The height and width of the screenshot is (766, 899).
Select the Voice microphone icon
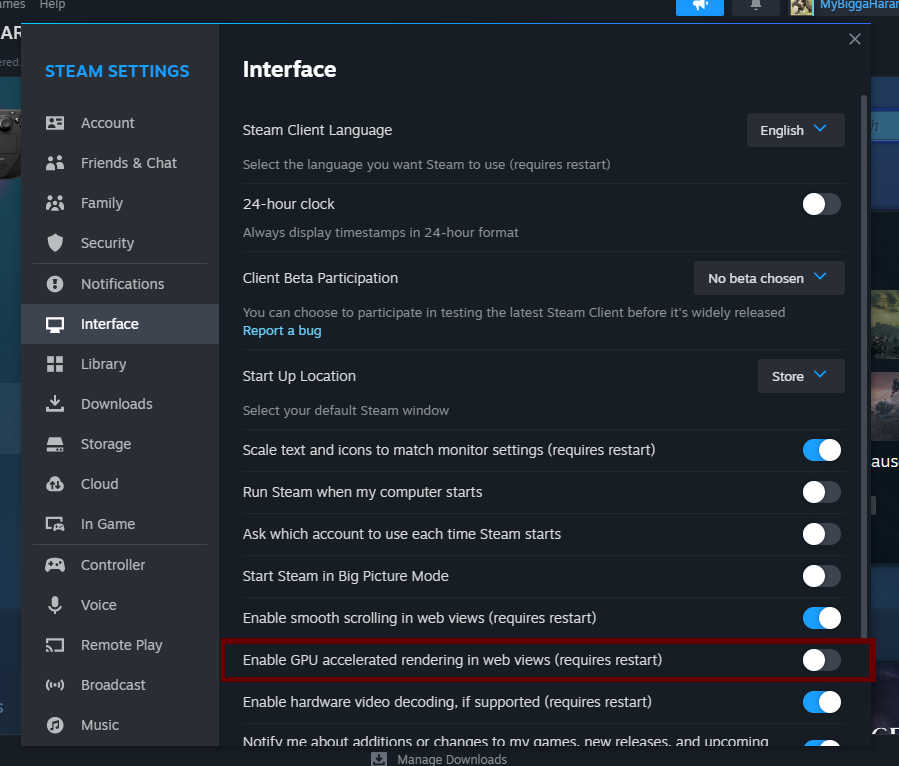[55, 605]
